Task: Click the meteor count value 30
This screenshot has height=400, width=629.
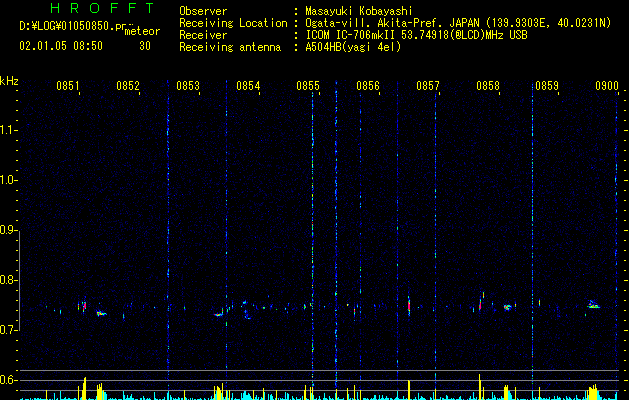Action: 145,46
